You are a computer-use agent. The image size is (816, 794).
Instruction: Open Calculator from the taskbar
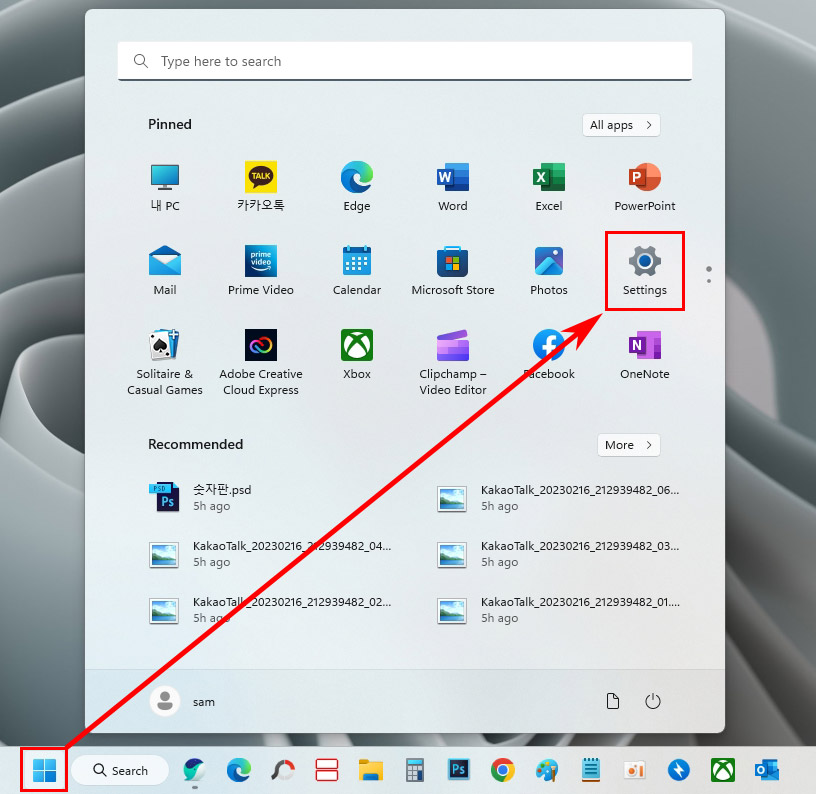click(415, 770)
